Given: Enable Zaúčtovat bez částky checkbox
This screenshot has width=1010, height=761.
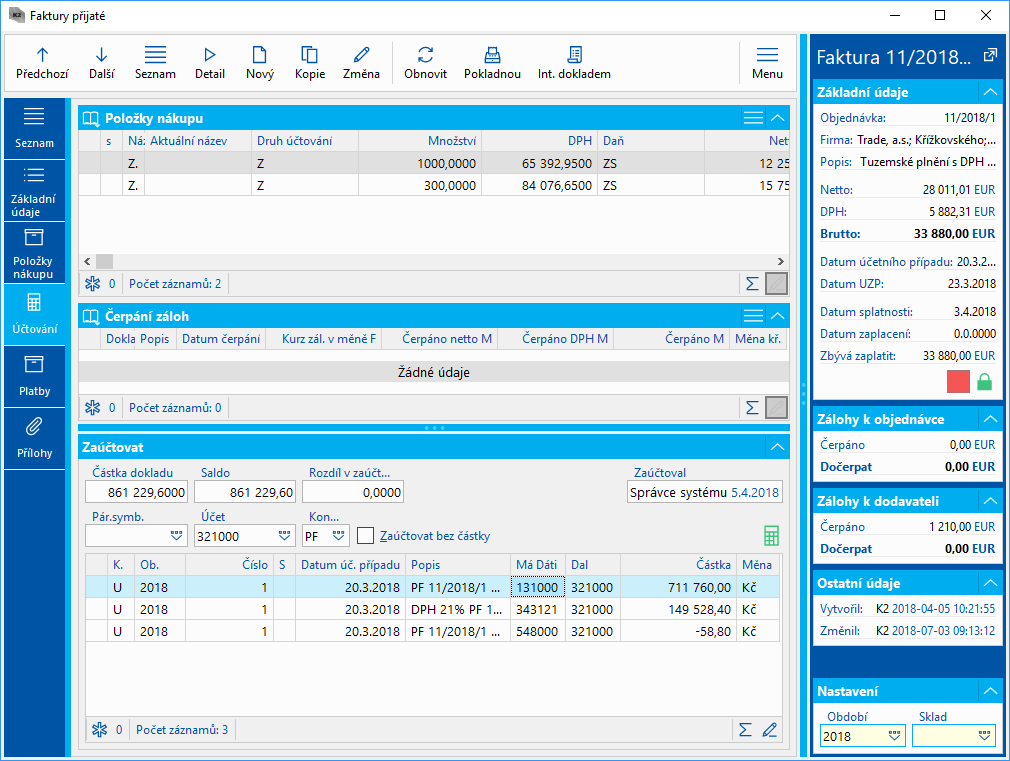Looking at the screenshot, I should (366, 536).
